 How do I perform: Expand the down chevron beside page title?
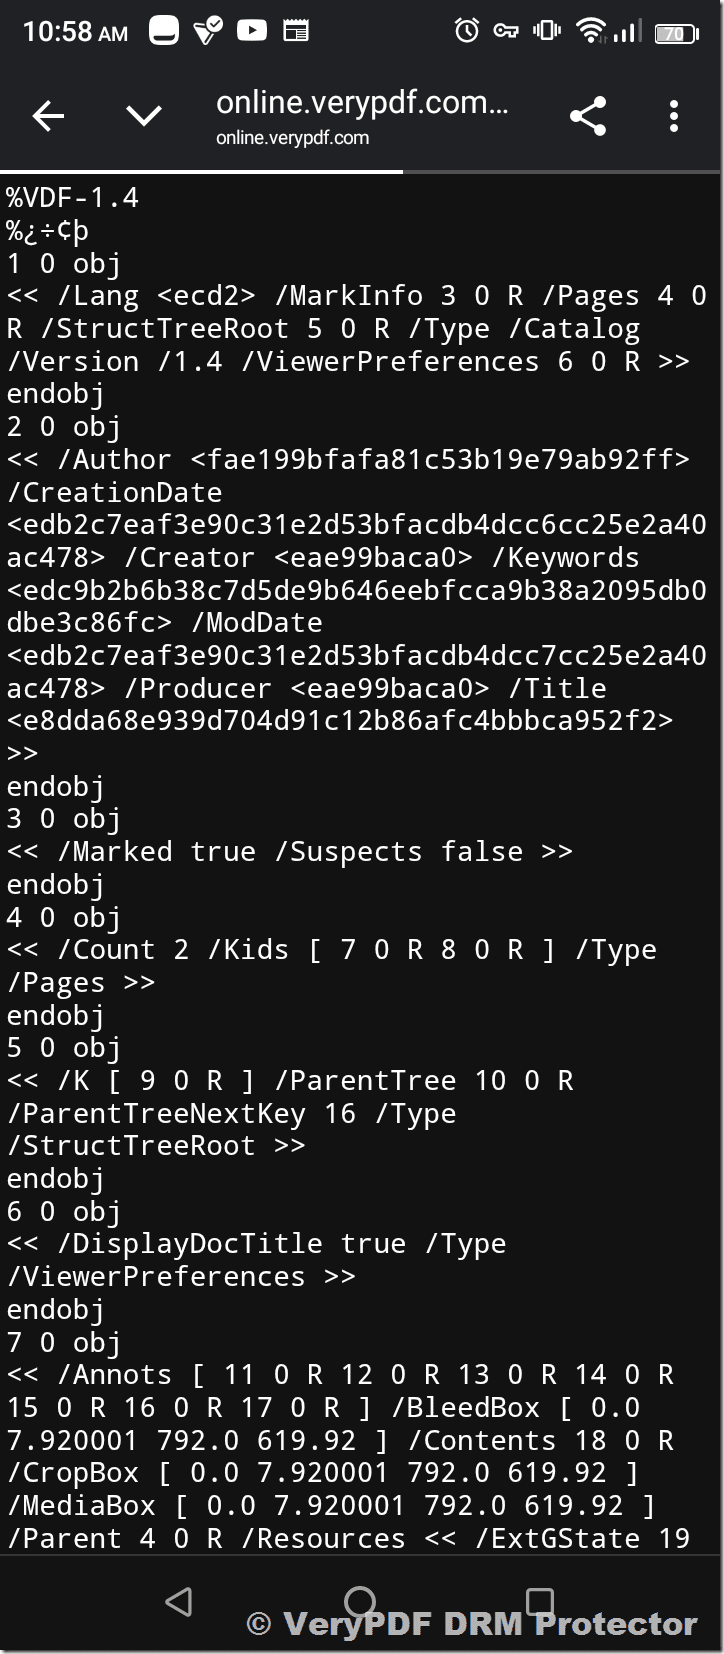point(144,116)
